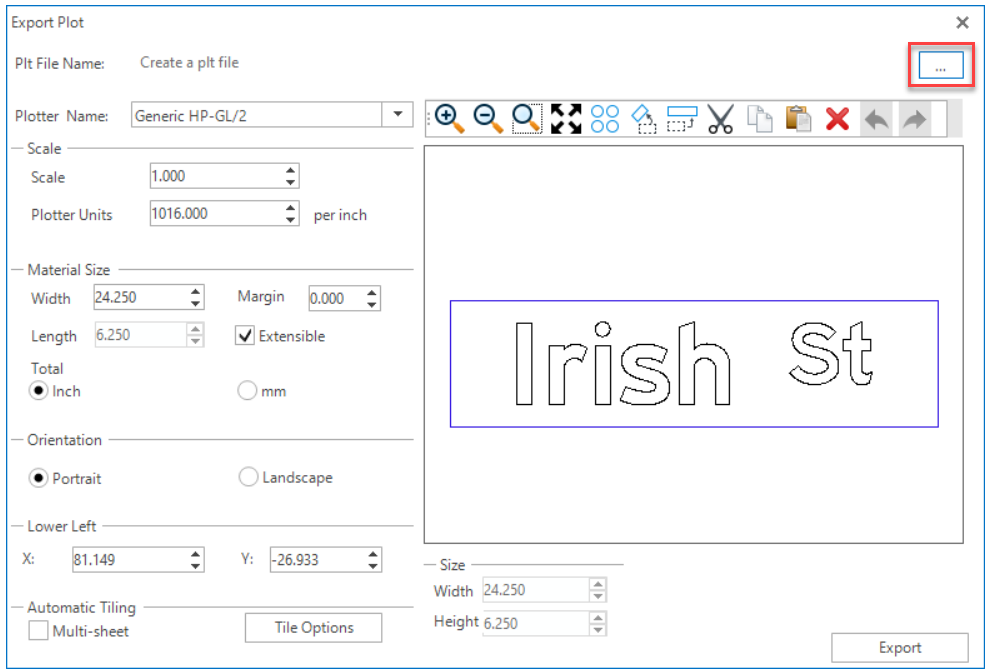The height and width of the screenshot is (672, 990).
Task: Select the Inch radio button
Action: [39, 391]
